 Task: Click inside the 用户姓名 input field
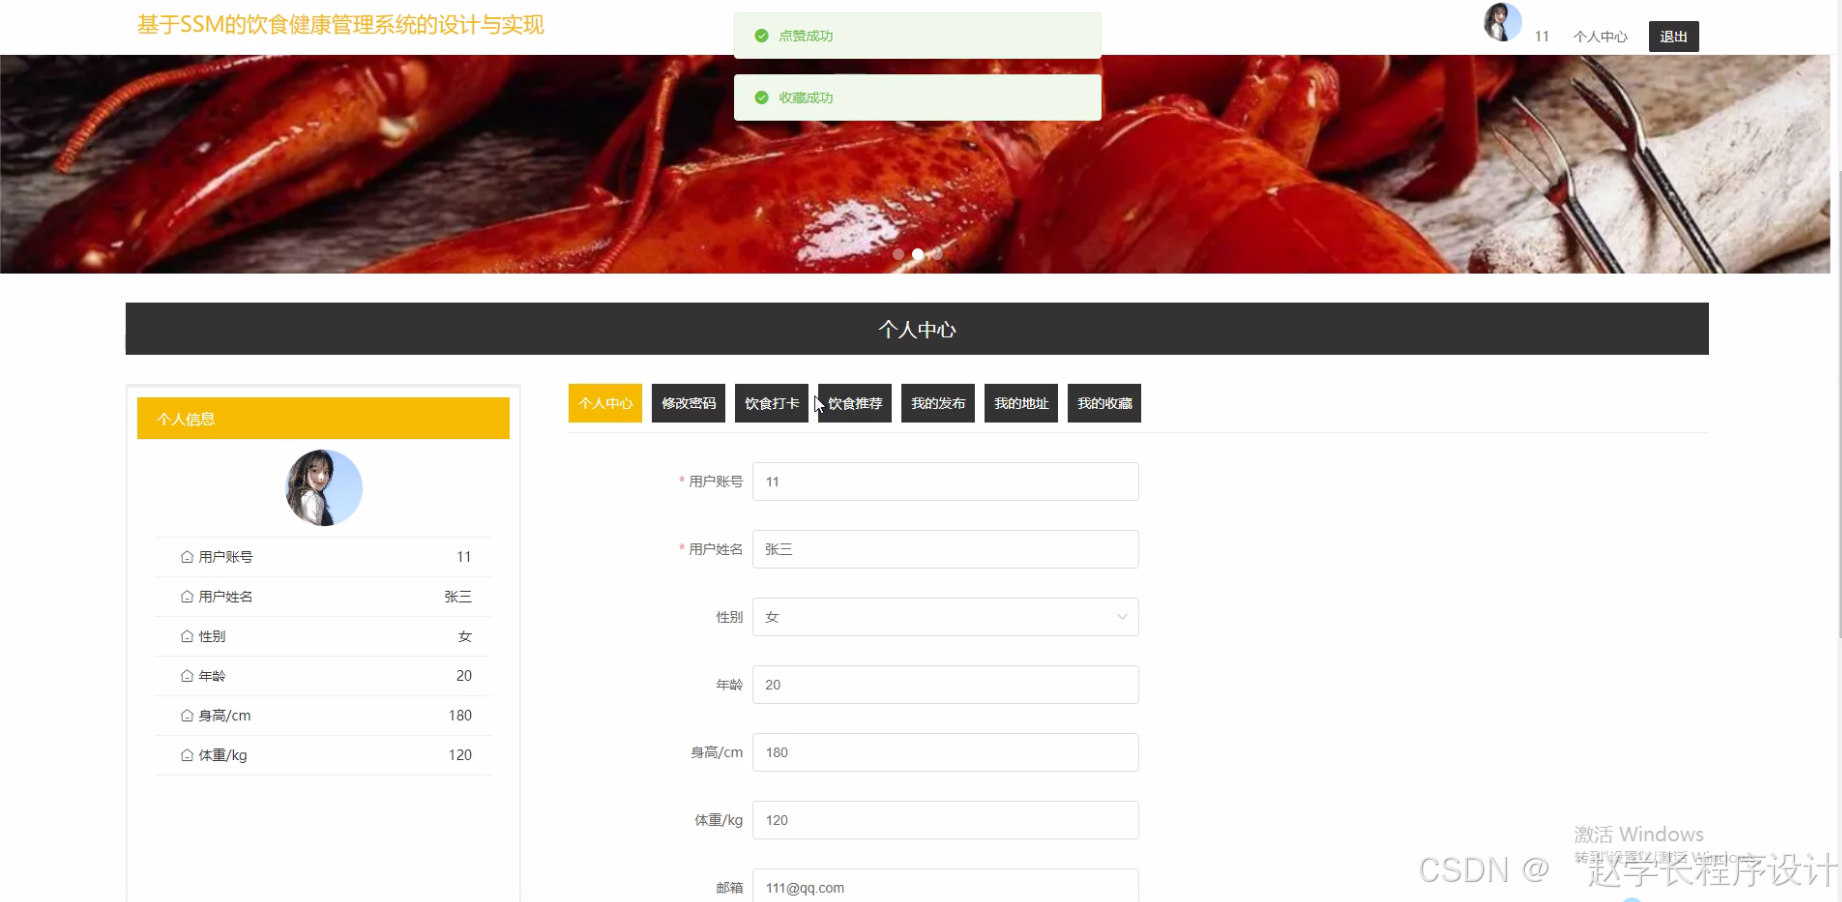point(944,549)
